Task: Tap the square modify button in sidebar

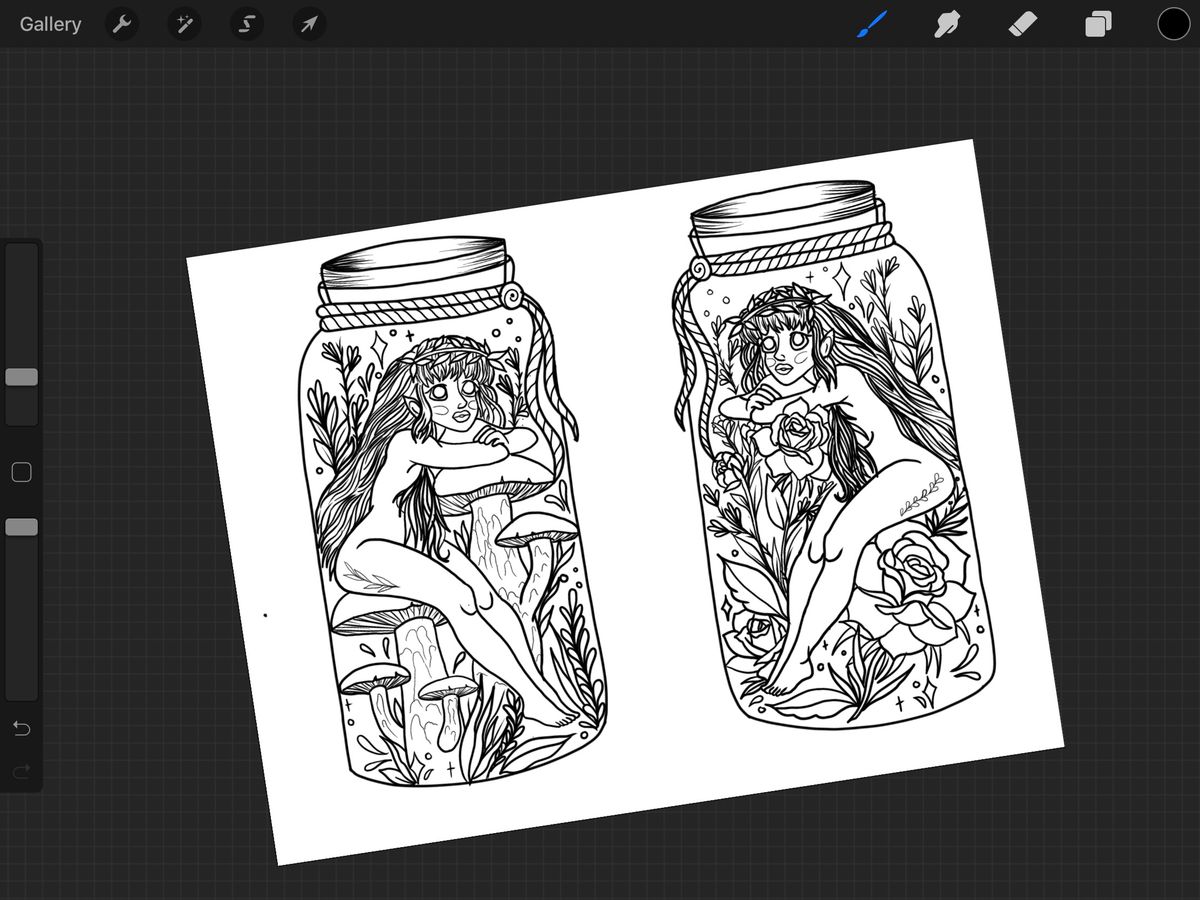Action: tap(21, 472)
